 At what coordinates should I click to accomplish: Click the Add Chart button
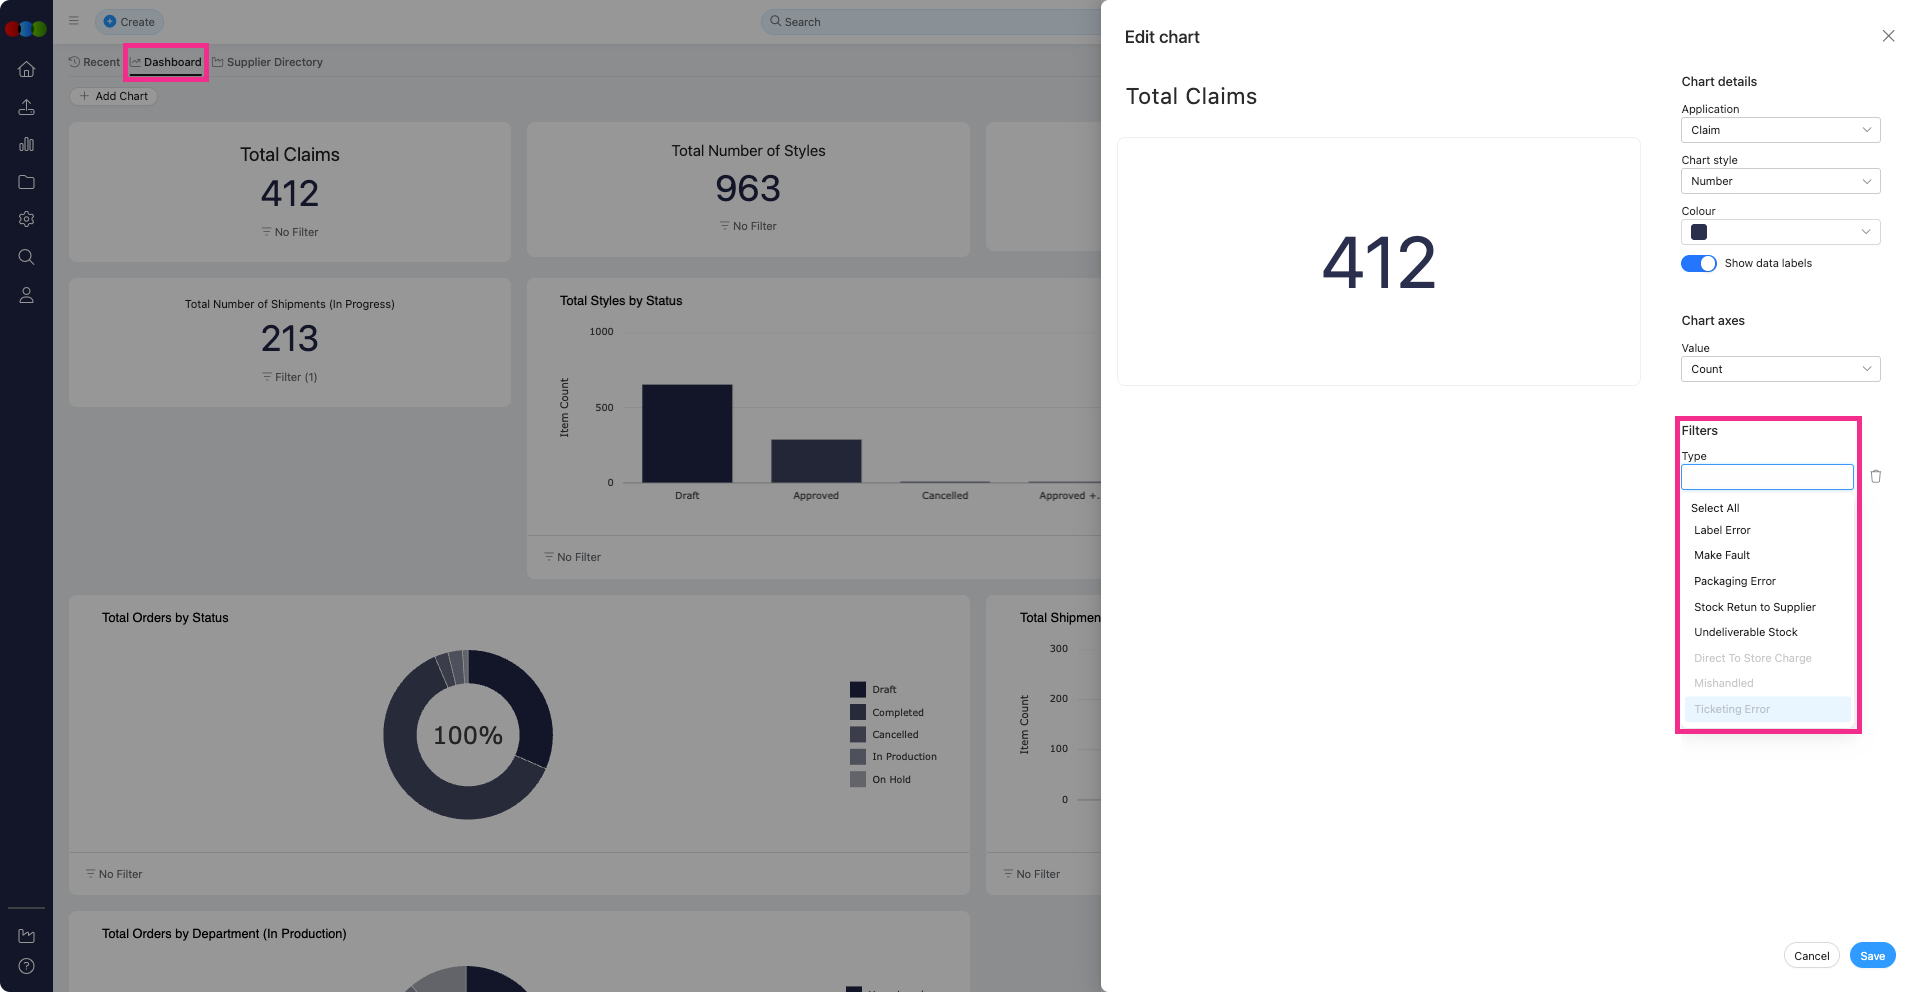tap(113, 96)
